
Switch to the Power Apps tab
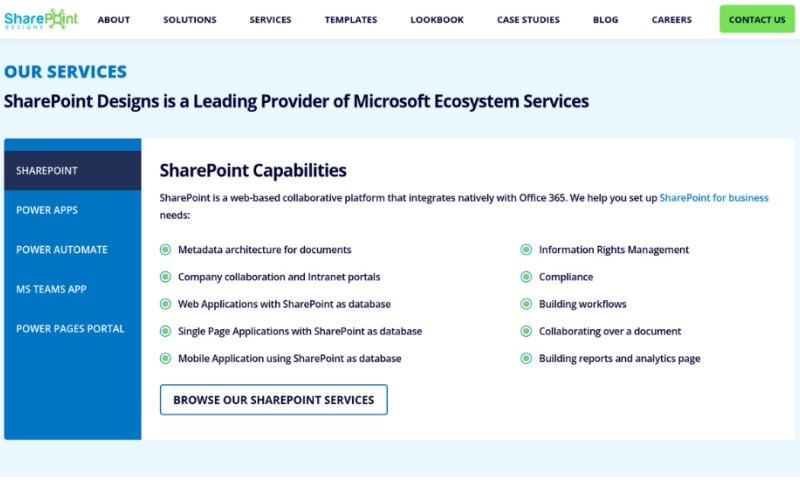tap(47, 210)
